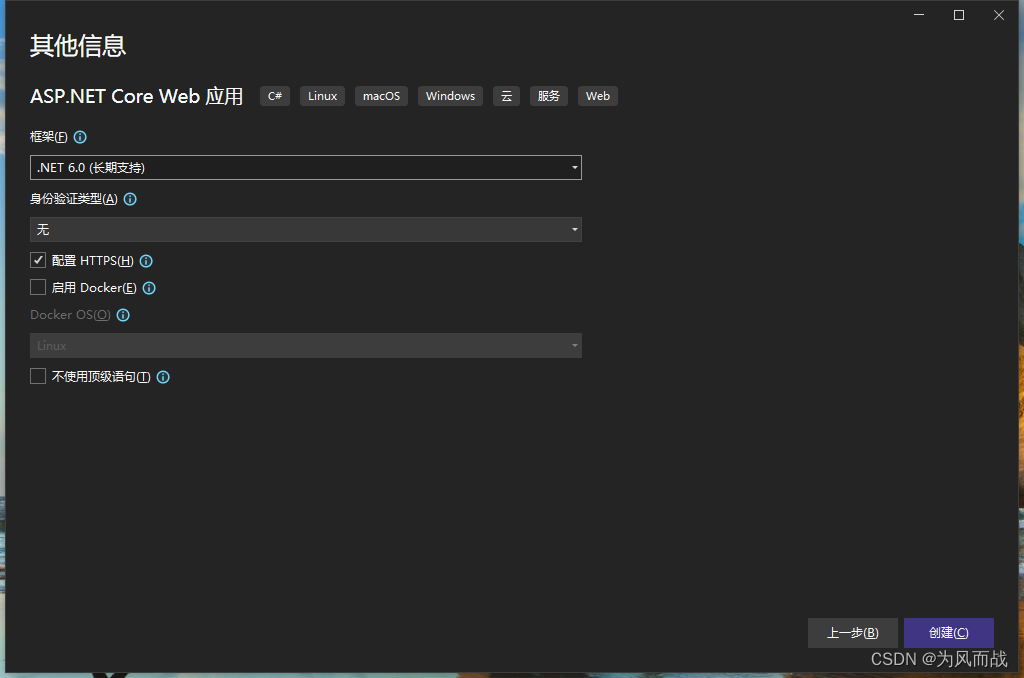Click the info icon after 配置 HTTPS(H)
Screen dimensions: 1024x678
(x=145, y=260)
